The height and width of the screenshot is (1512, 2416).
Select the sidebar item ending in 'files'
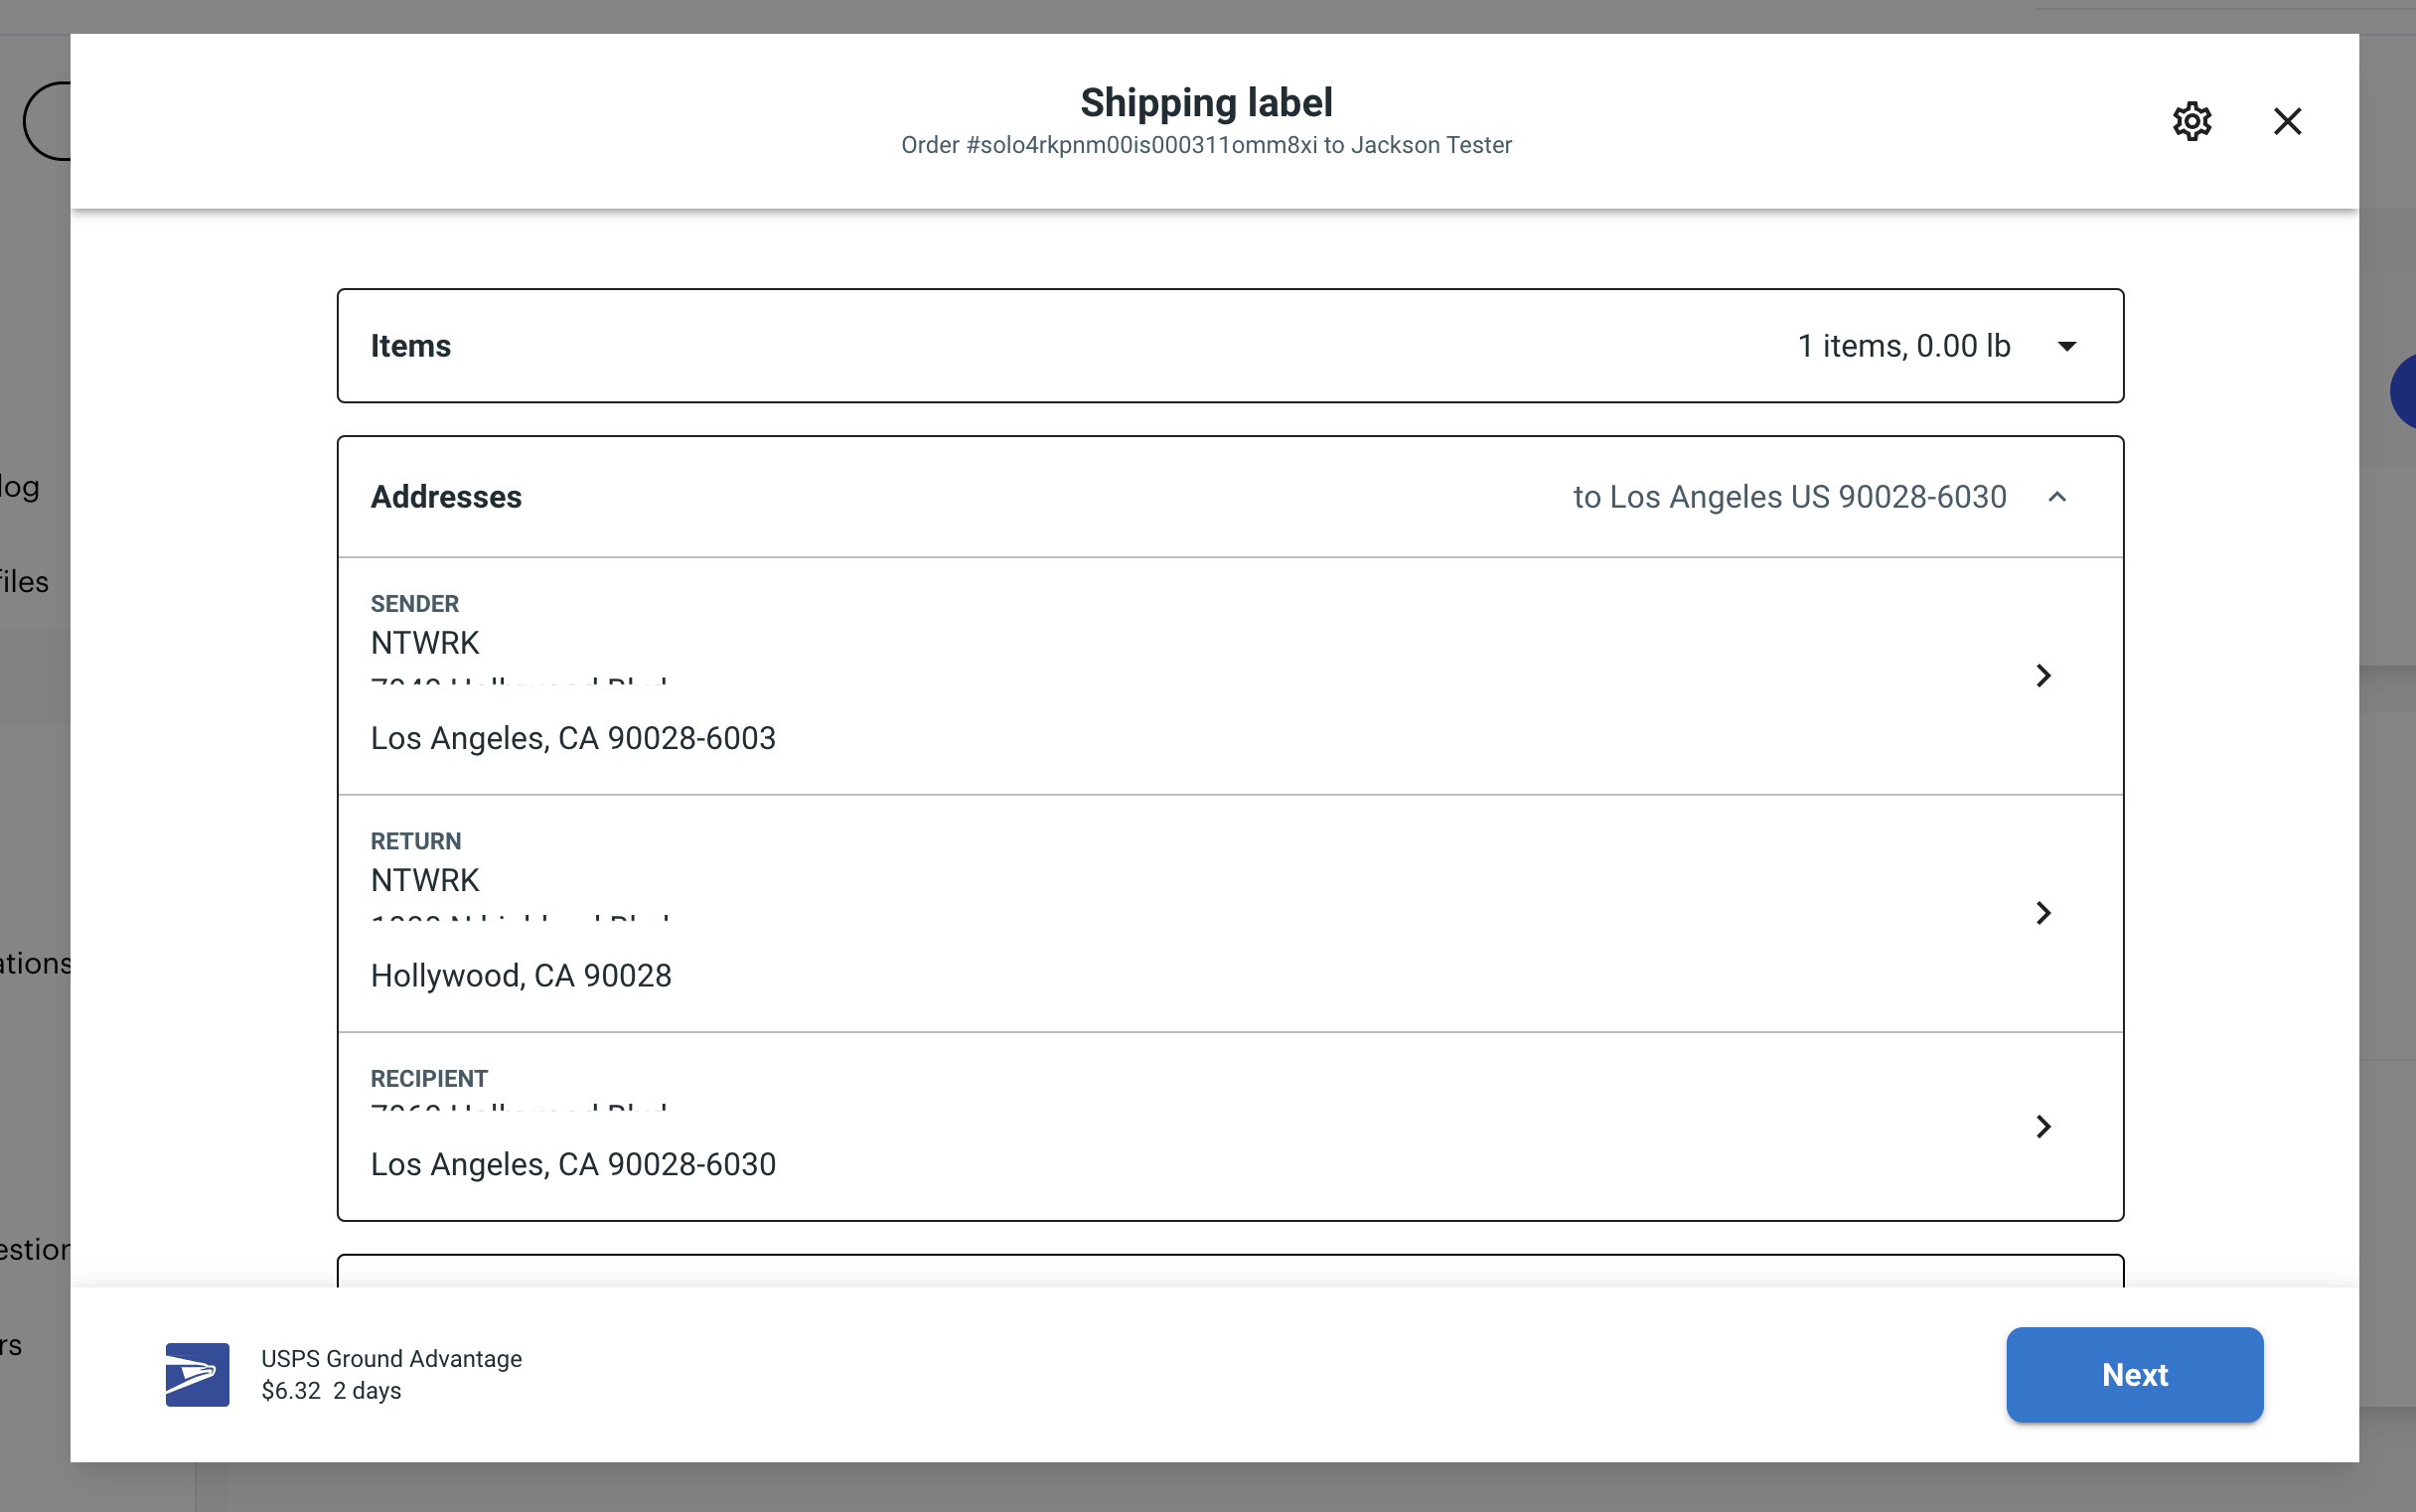[x=23, y=581]
